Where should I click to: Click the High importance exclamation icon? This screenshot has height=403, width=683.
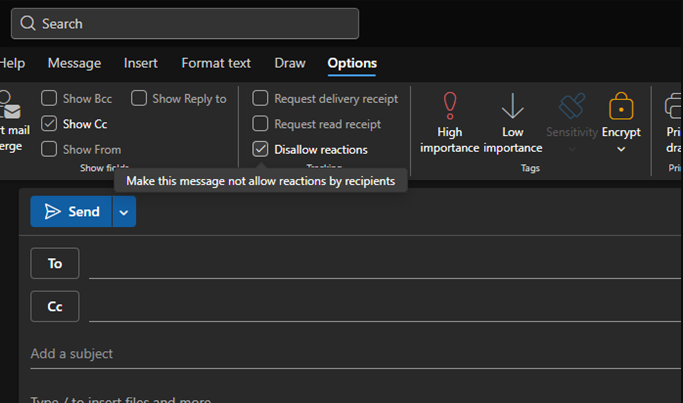point(450,106)
